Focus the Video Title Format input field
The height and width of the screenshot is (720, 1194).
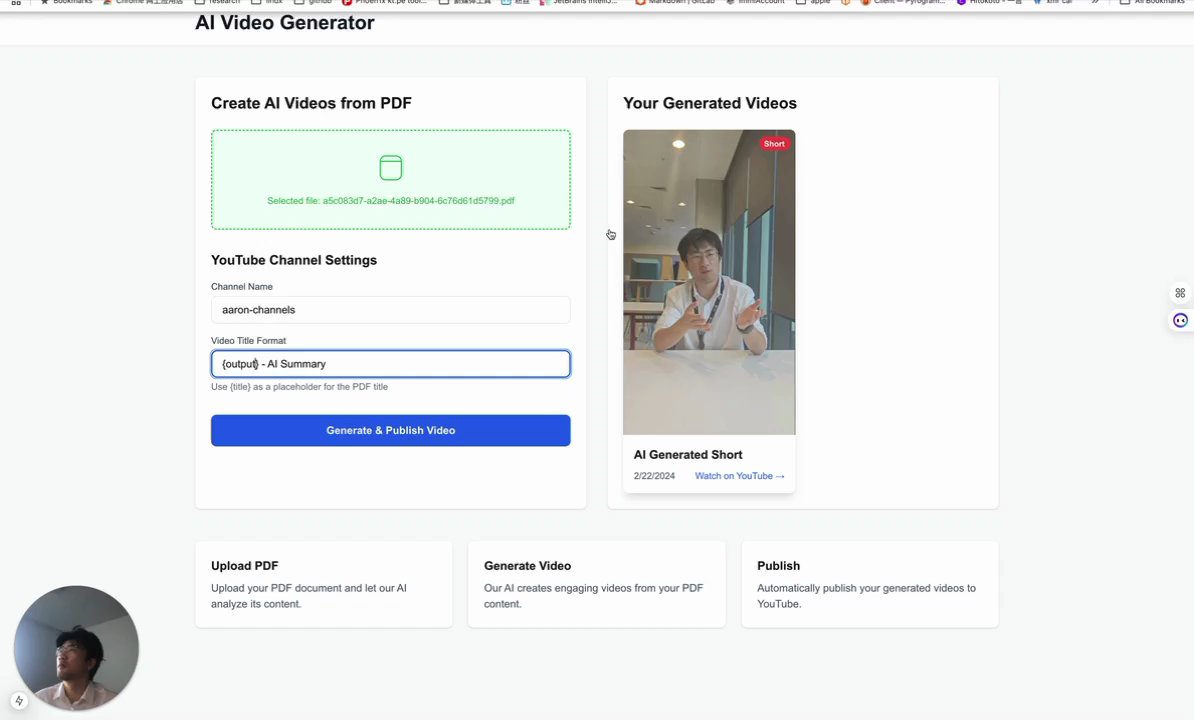[391, 364]
